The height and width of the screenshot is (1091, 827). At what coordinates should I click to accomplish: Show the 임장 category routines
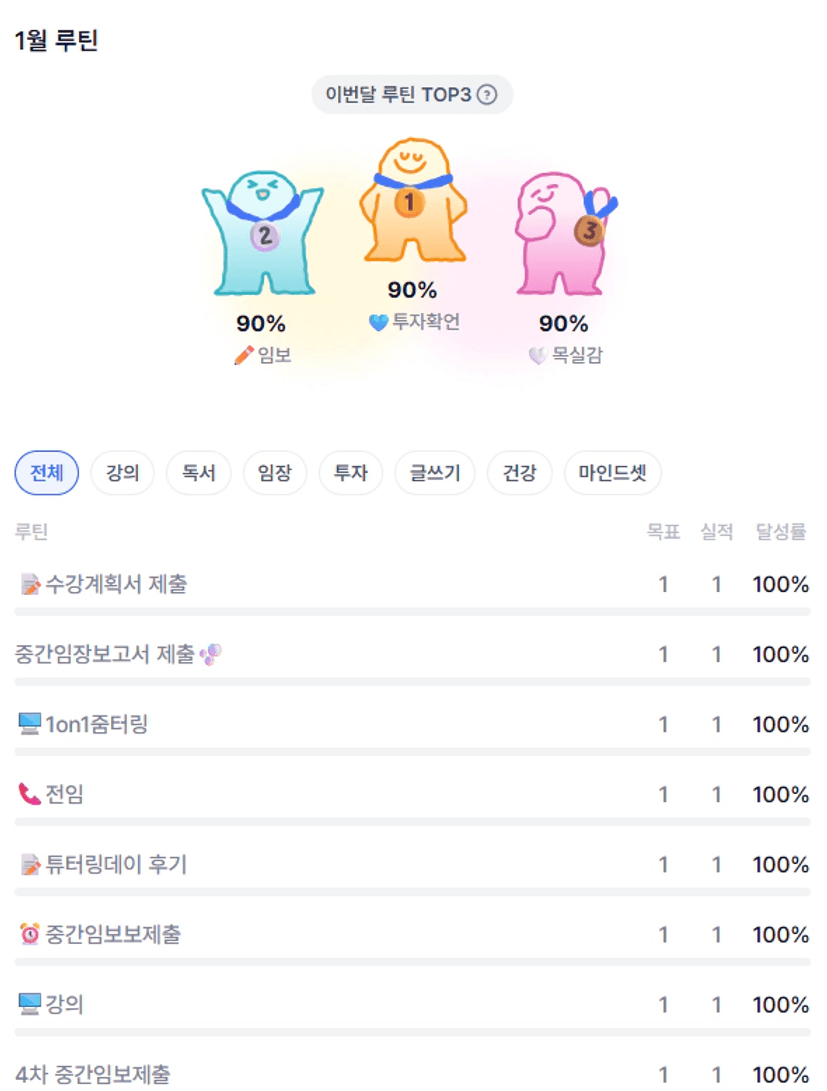click(x=274, y=473)
